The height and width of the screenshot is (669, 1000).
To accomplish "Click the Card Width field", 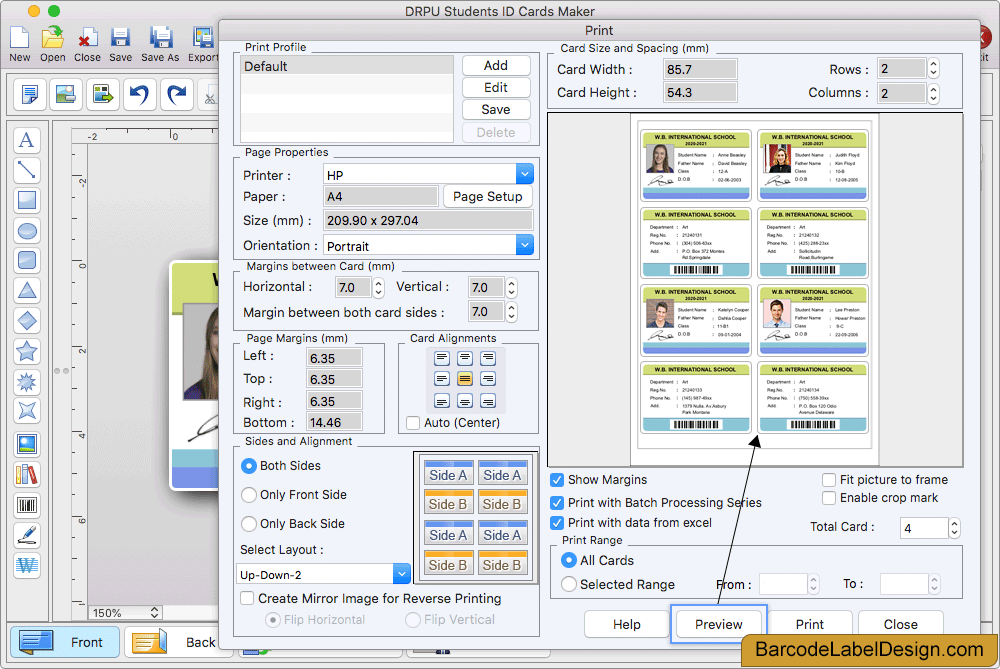I will pos(700,69).
